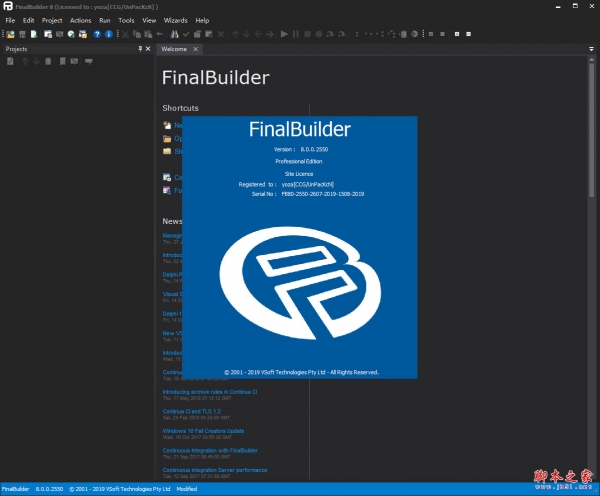Viewport: 600px width, 496px height.
Task: Click the new project shortcut icon under Shortcuts
Action: pos(167,125)
